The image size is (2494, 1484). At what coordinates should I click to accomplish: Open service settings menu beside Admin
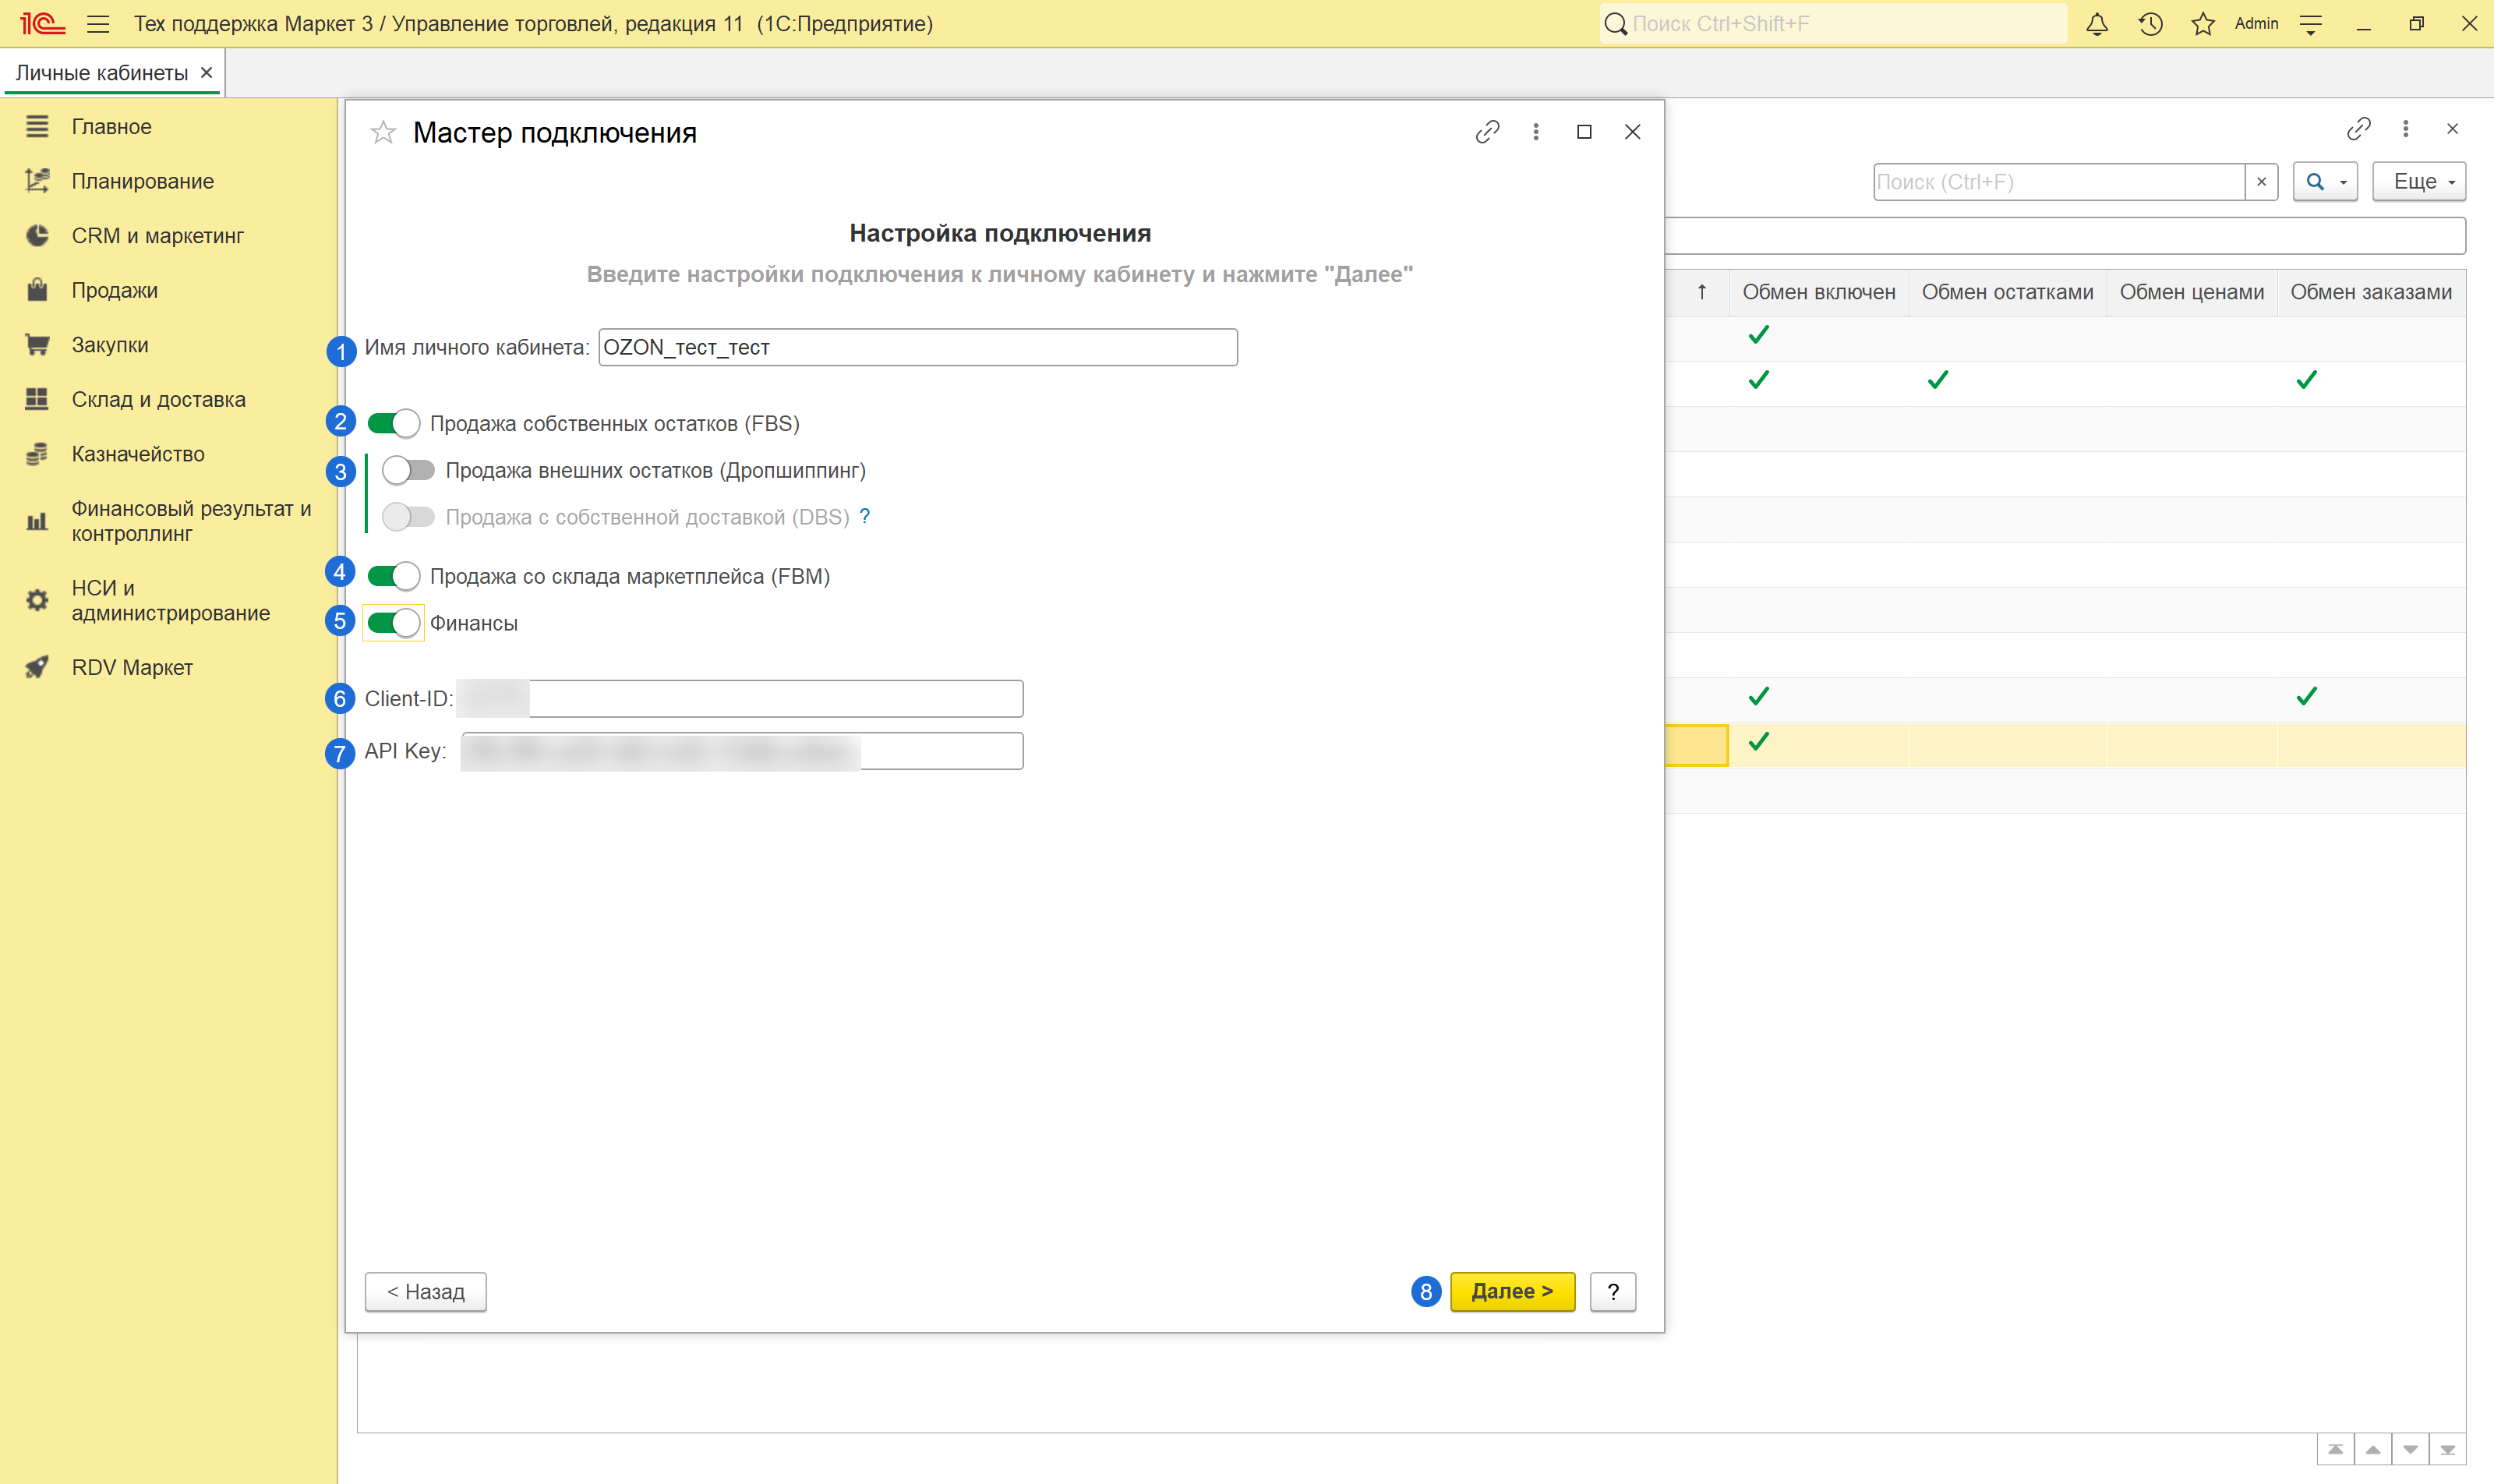click(x=2311, y=24)
